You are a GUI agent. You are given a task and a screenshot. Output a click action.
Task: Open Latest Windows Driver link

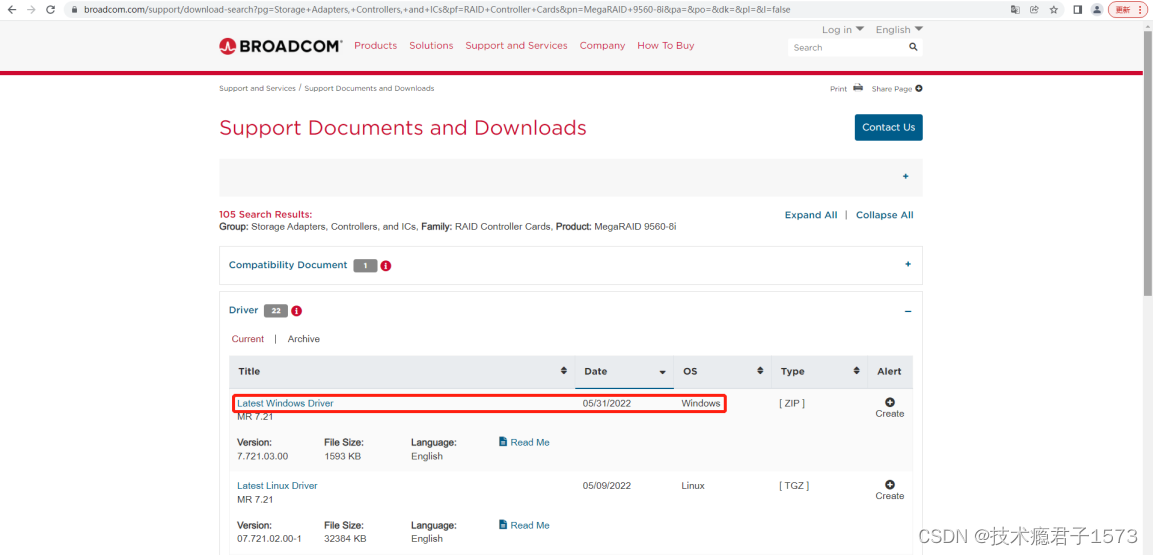[x=285, y=404]
